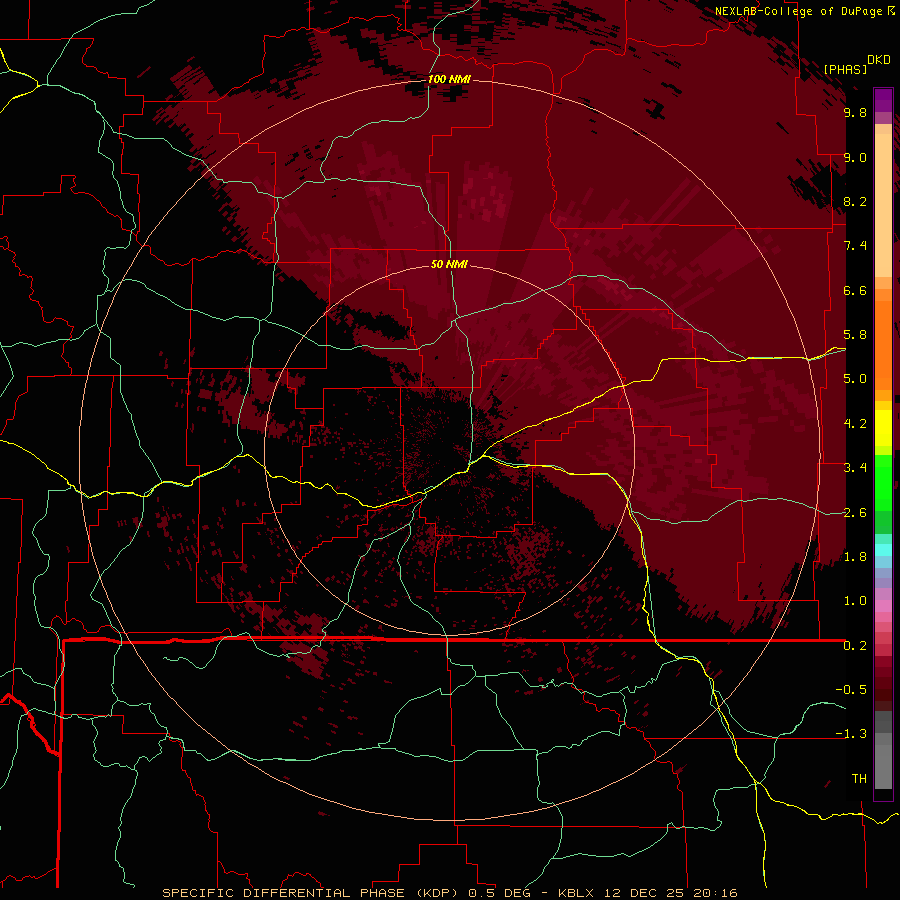Click the 2.6 value on the color scale
The width and height of the screenshot is (900, 900).
coord(855,513)
